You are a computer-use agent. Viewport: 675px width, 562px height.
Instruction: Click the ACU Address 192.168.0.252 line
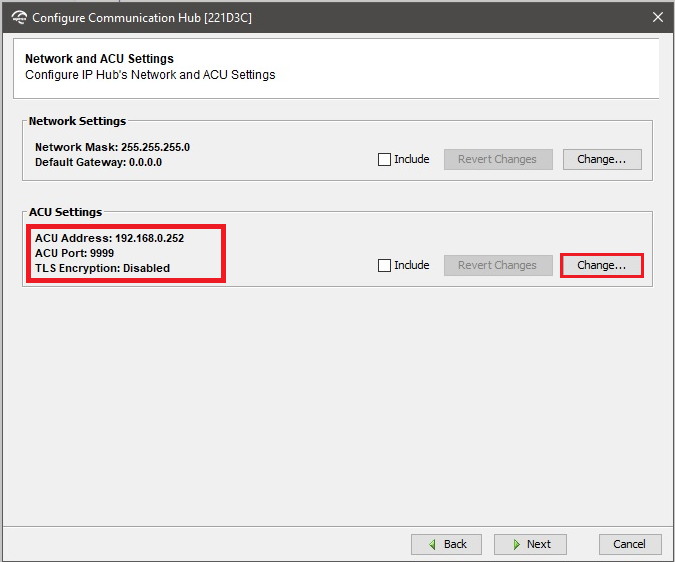pos(109,238)
